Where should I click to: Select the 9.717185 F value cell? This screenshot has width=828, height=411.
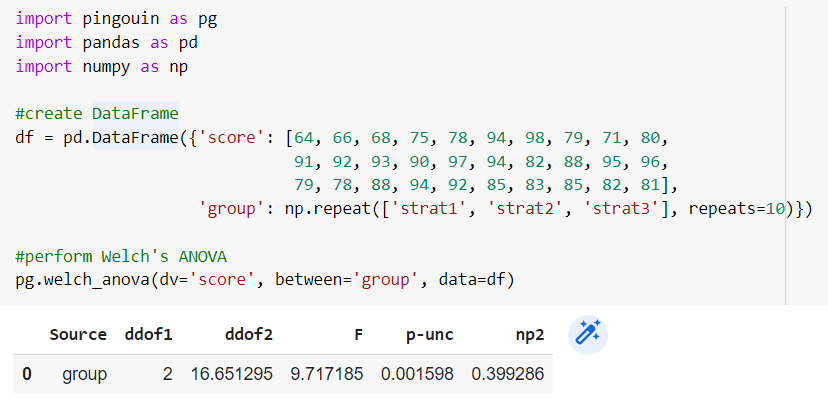click(x=327, y=374)
